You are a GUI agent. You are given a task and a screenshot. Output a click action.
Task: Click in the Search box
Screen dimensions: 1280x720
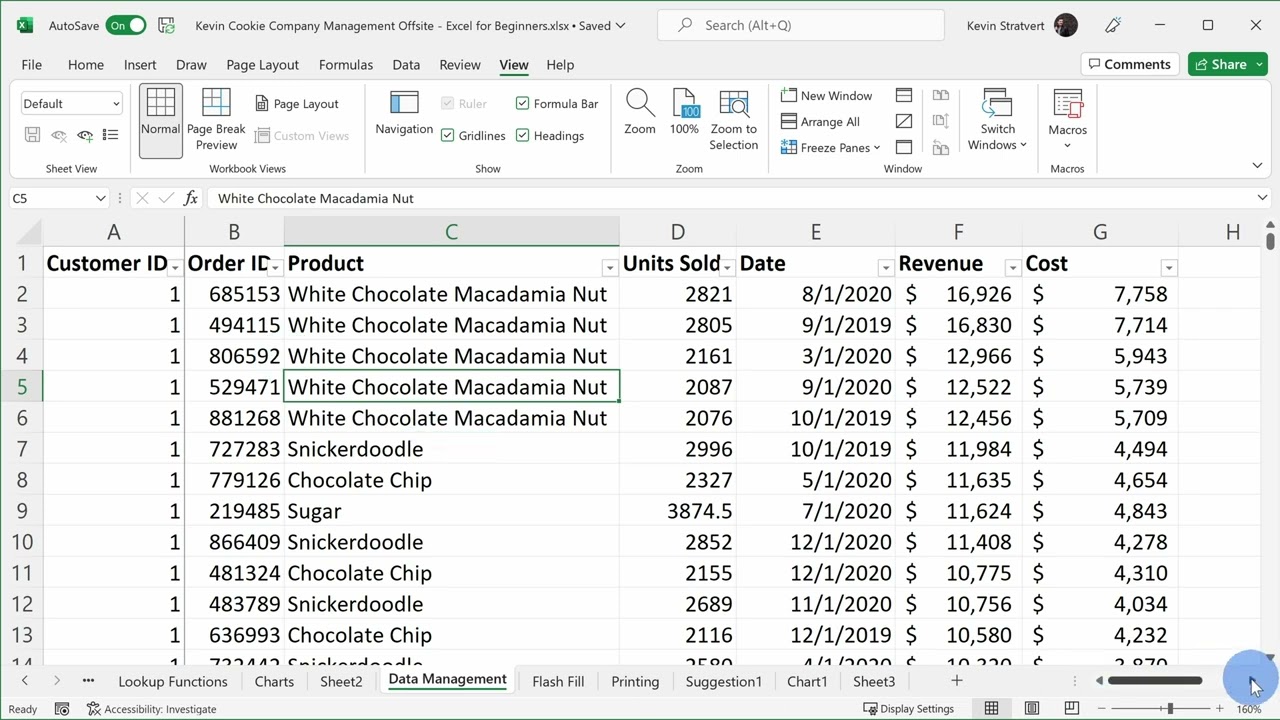click(x=800, y=25)
